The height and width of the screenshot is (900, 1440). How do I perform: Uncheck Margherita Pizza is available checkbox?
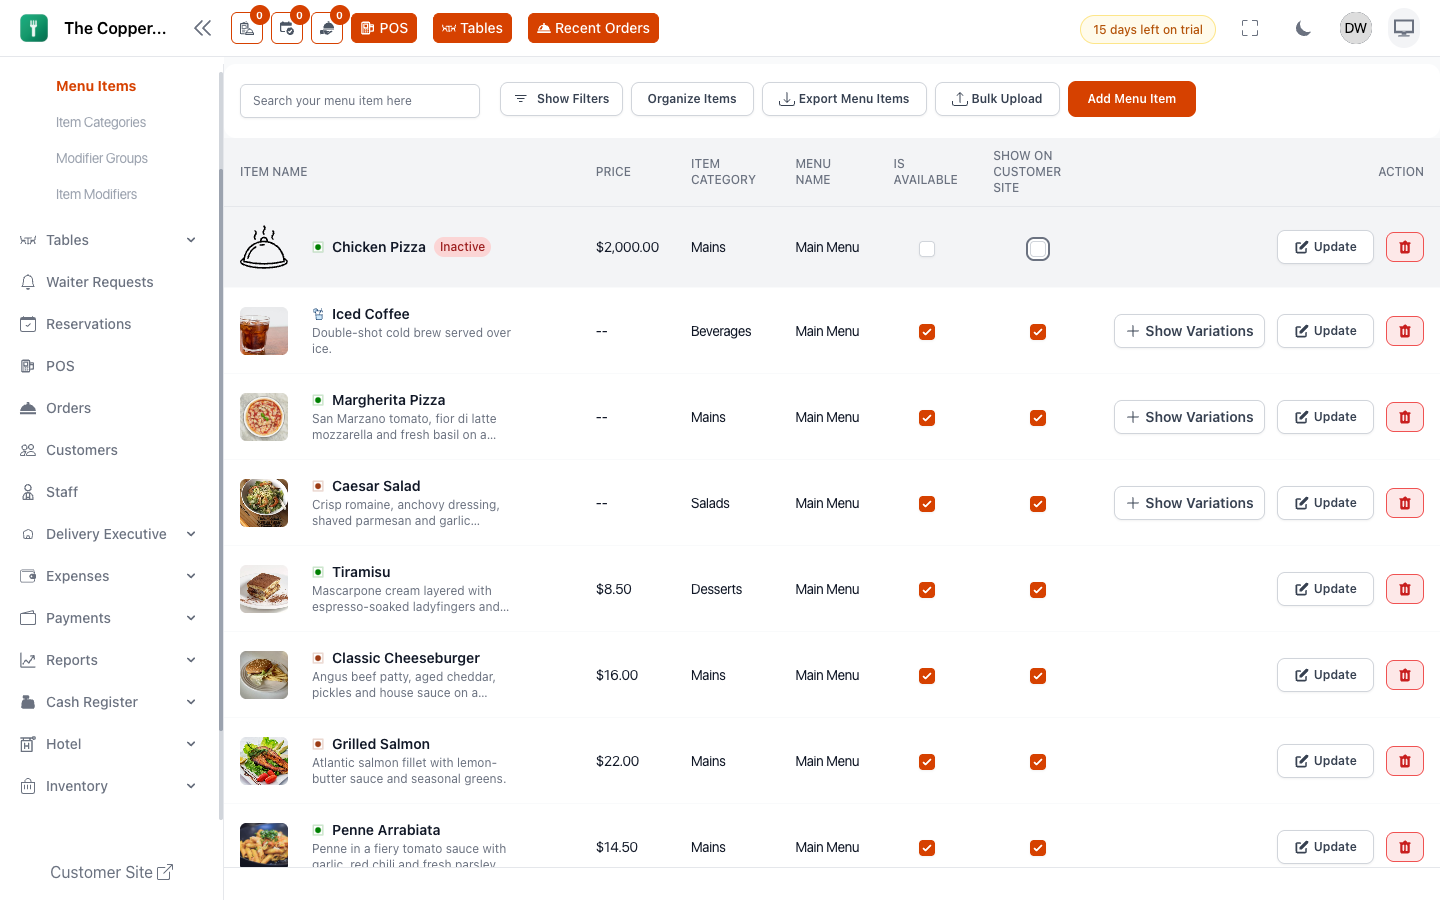(927, 418)
